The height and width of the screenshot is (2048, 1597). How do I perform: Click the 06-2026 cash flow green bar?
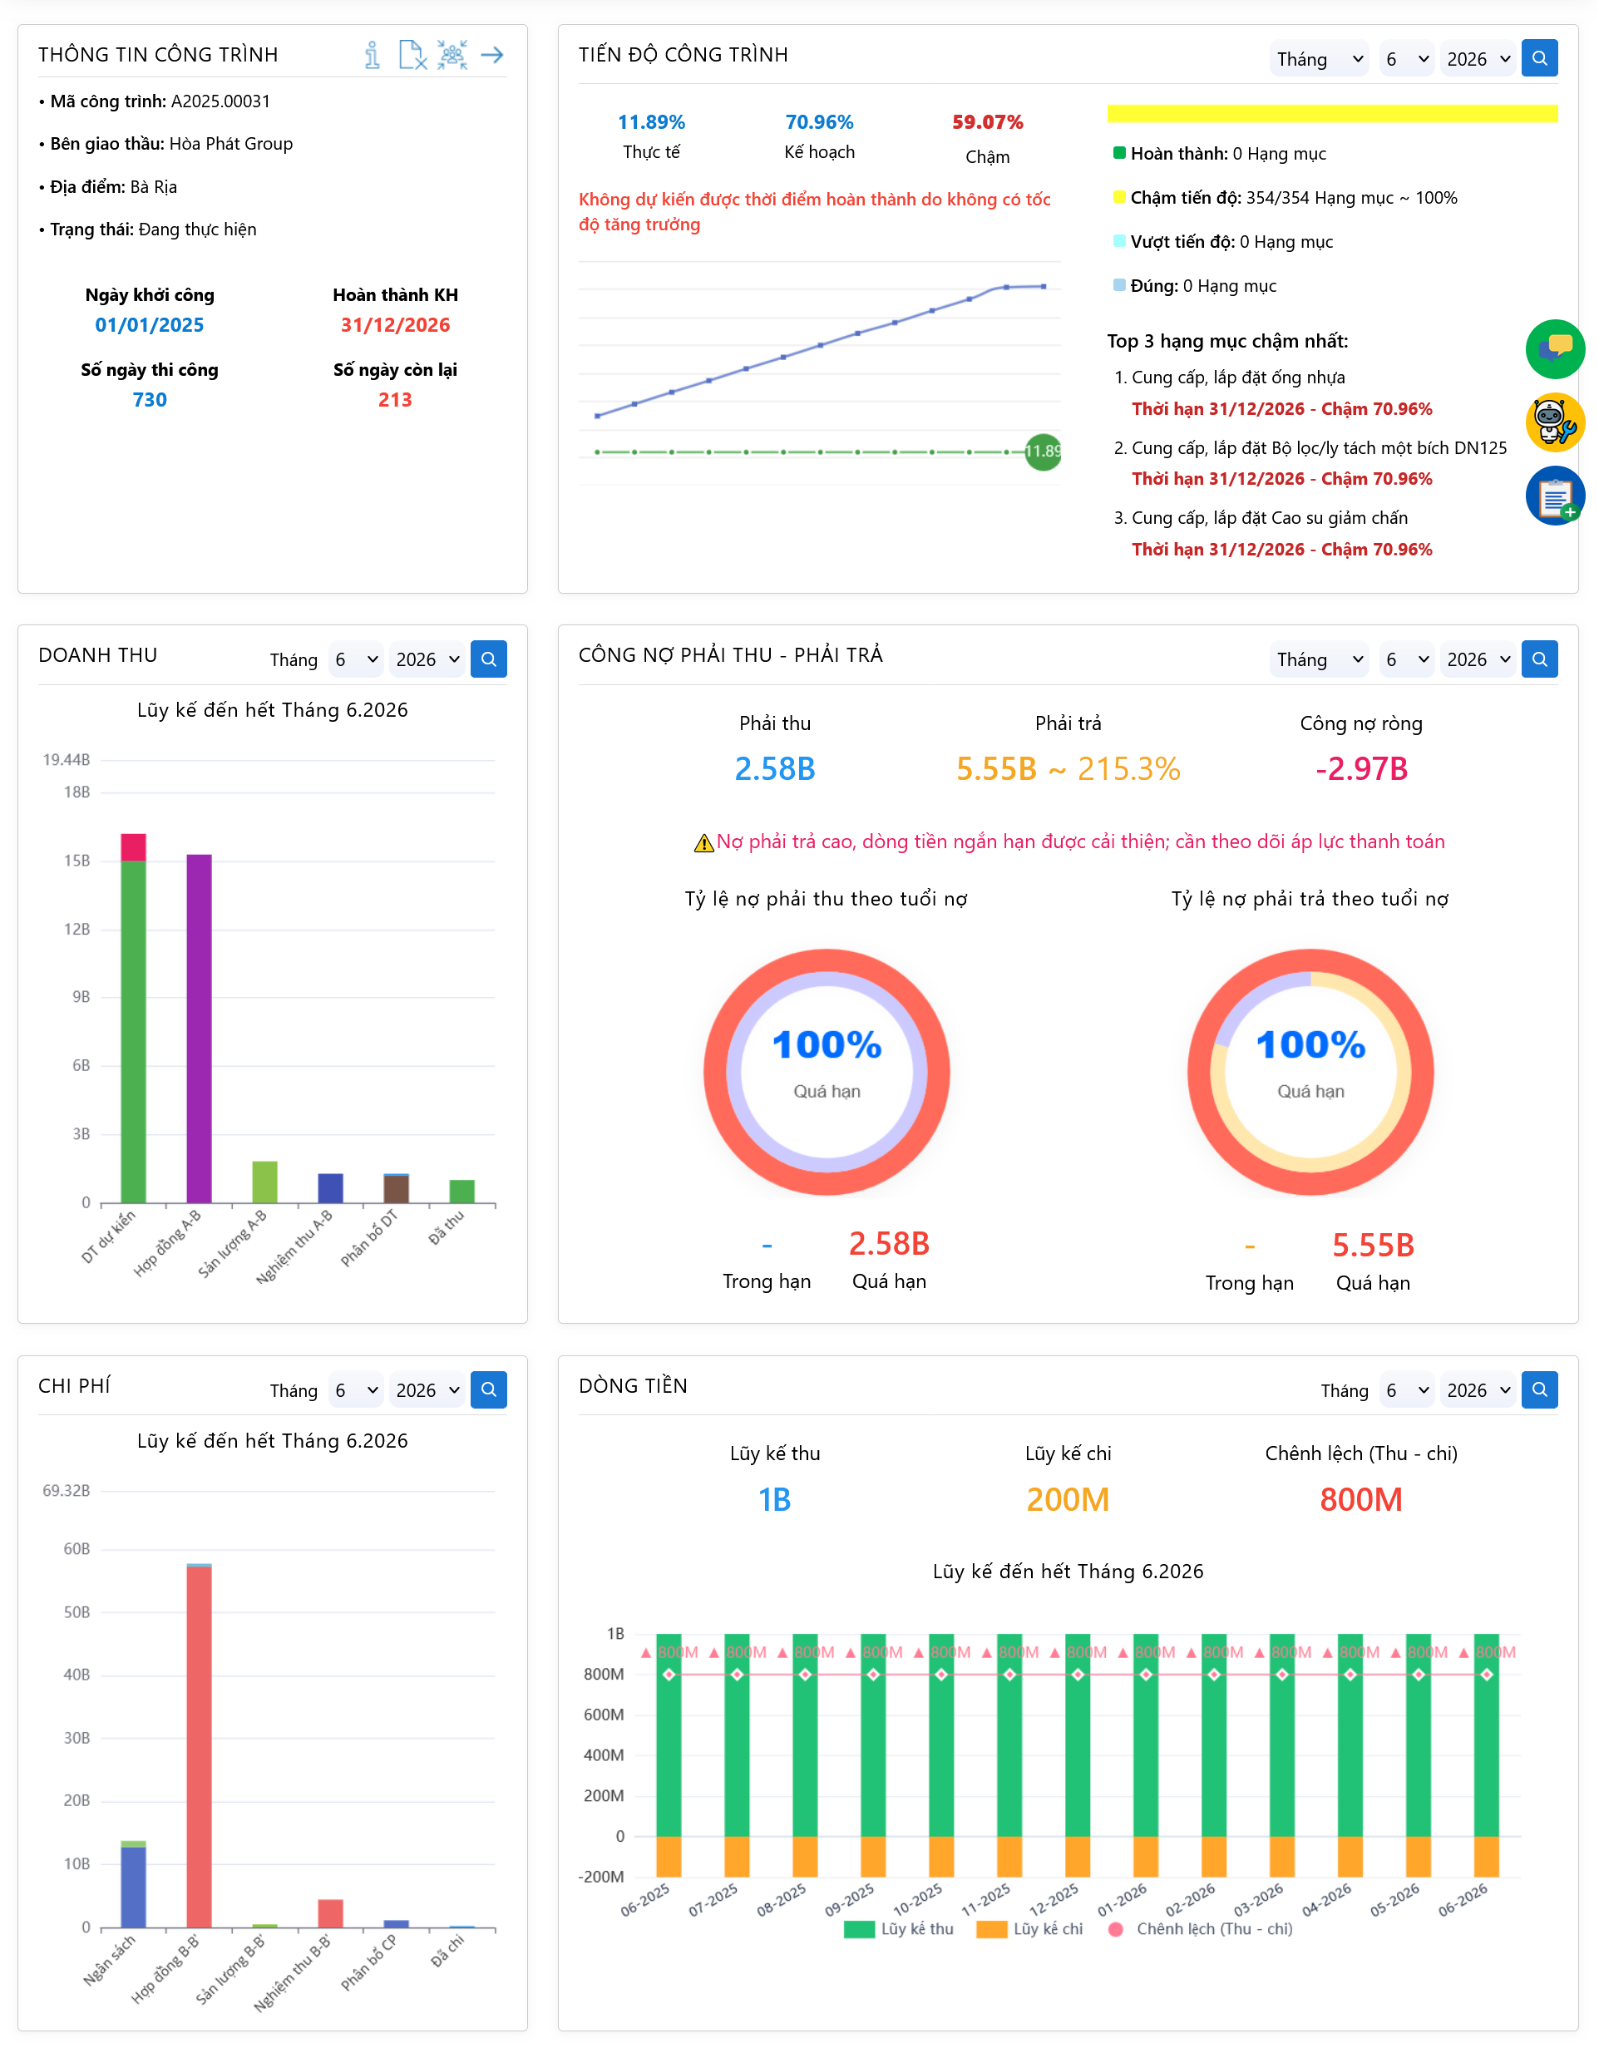coord(1487,1735)
